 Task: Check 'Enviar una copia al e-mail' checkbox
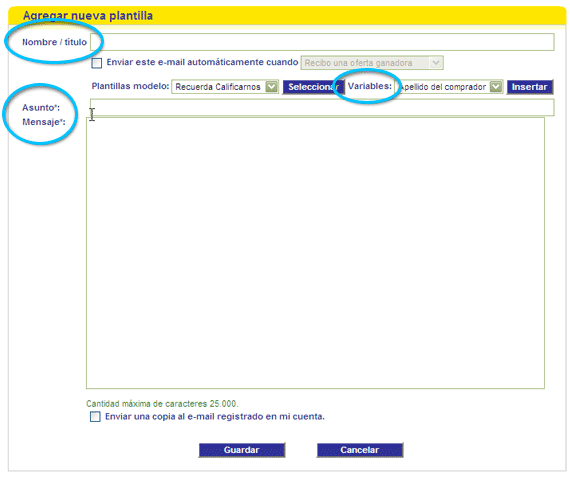[95, 417]
